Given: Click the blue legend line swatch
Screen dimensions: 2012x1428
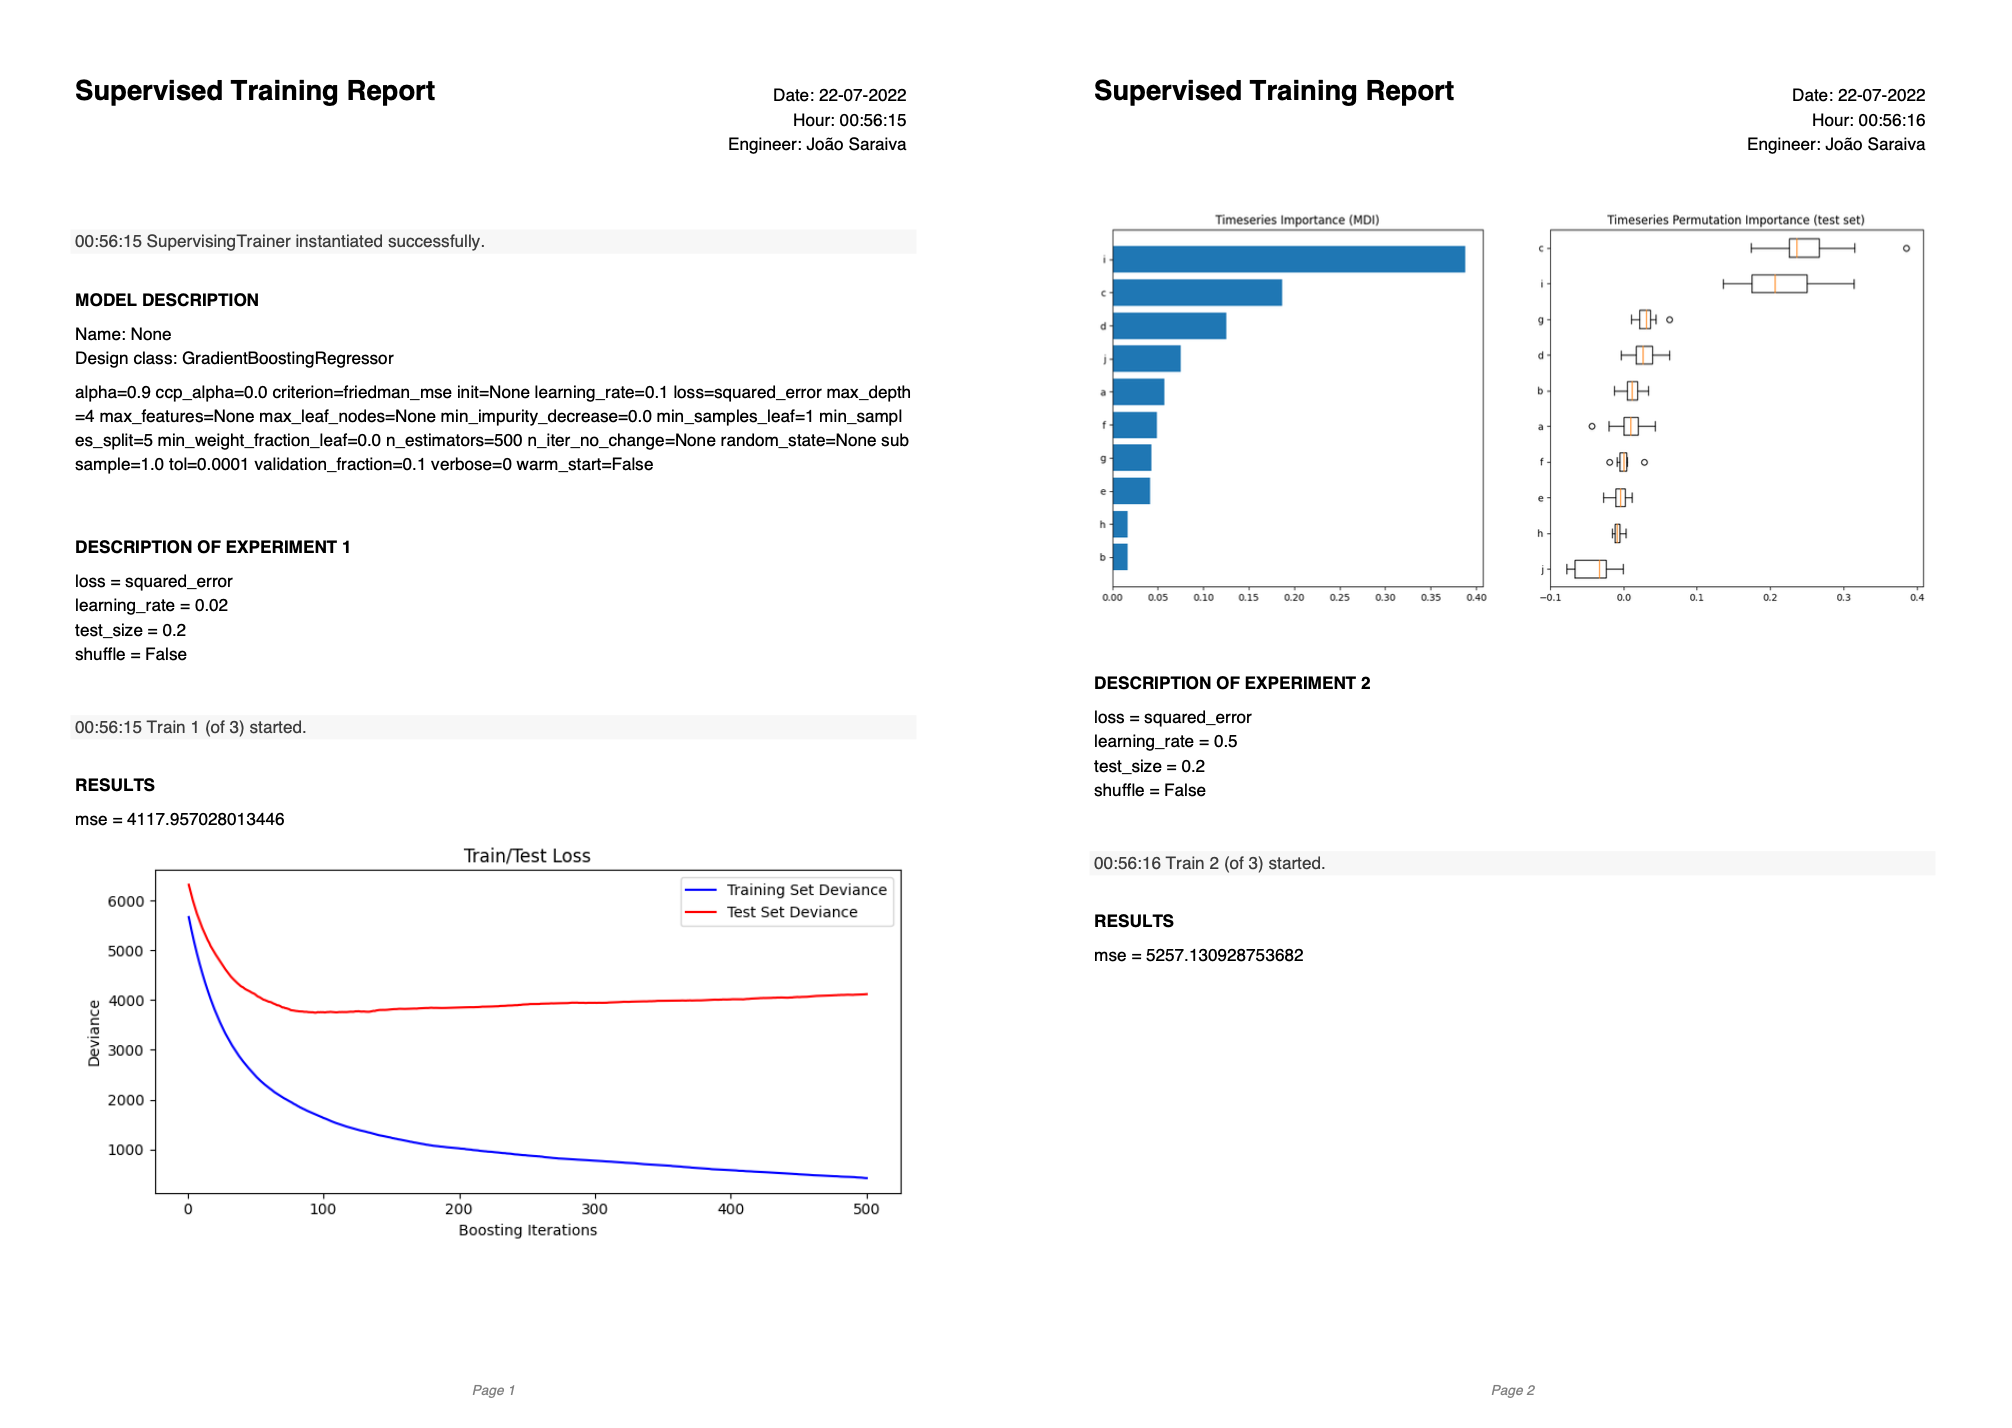Looking at the screenshot, I should (701, 890).
